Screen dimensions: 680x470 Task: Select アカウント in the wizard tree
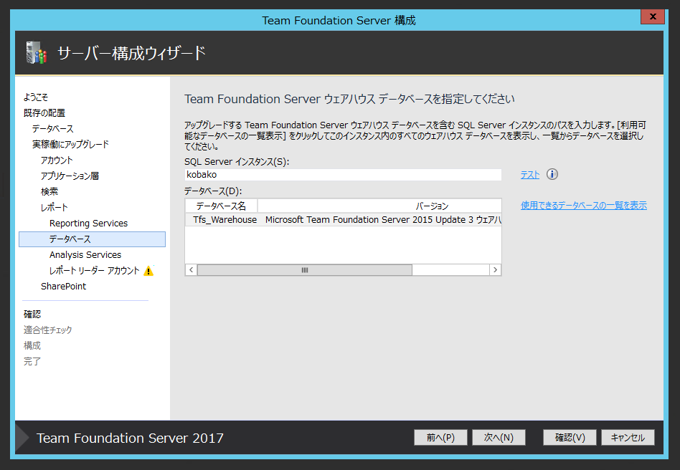click(56, 160)
